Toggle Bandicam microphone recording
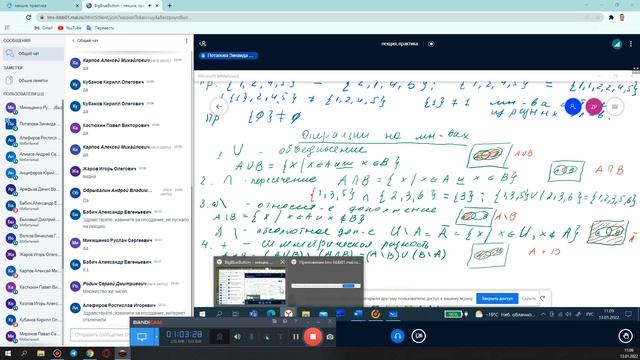 (252, 337)
